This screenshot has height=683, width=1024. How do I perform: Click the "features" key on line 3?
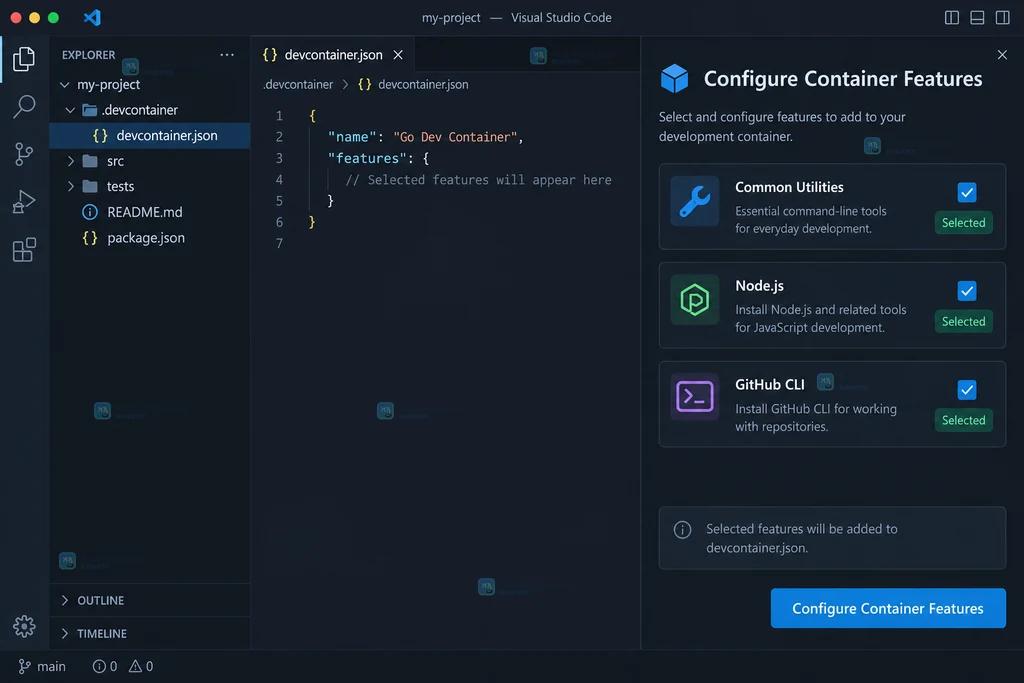[x=366, y=158]
